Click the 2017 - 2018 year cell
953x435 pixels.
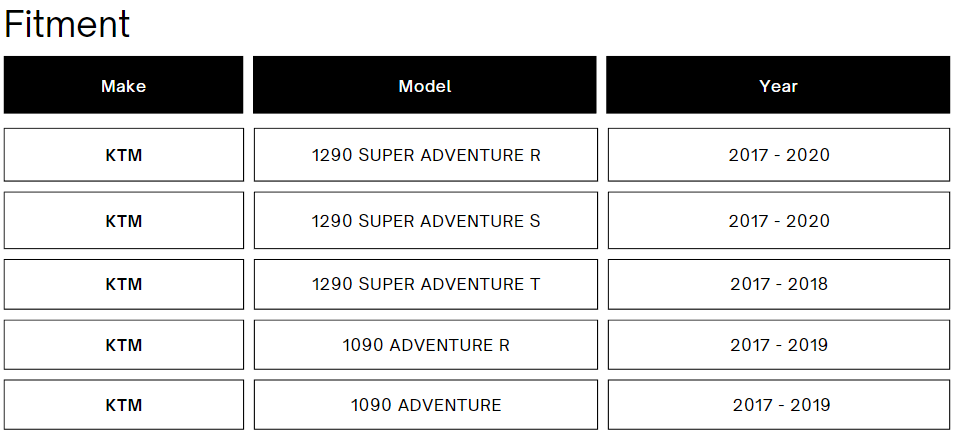tap(779, 284)
